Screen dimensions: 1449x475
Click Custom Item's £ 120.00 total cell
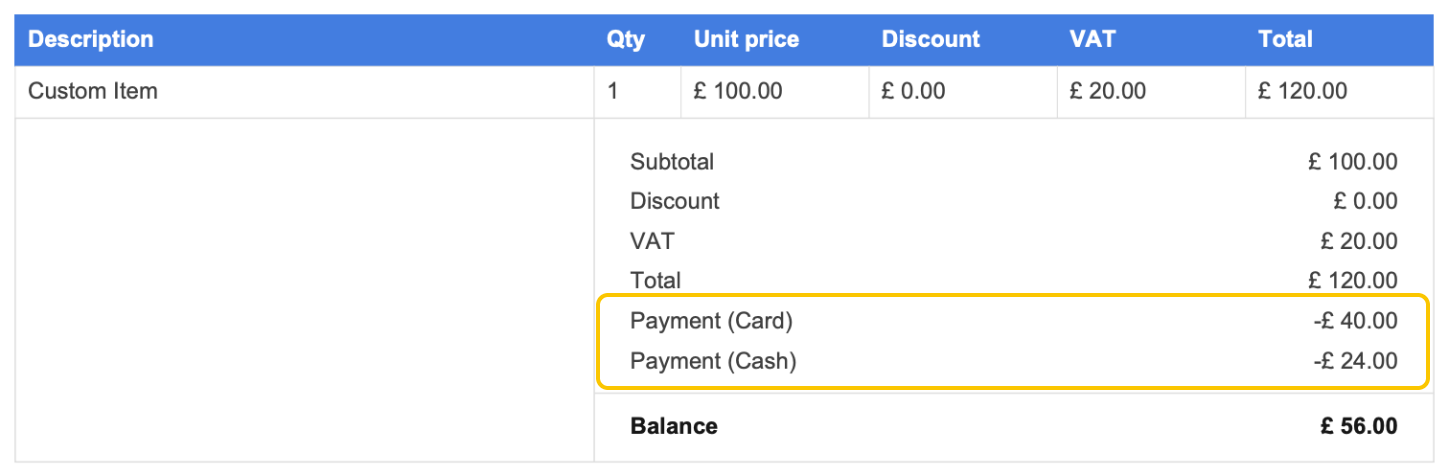[1302, 92]
